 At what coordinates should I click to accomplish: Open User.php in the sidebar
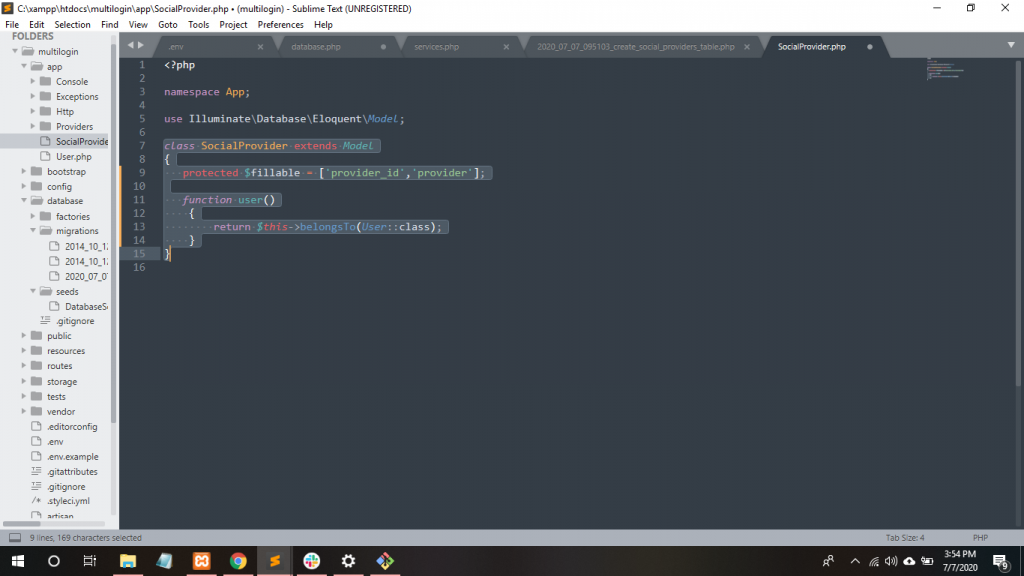(x=73, y=157)
